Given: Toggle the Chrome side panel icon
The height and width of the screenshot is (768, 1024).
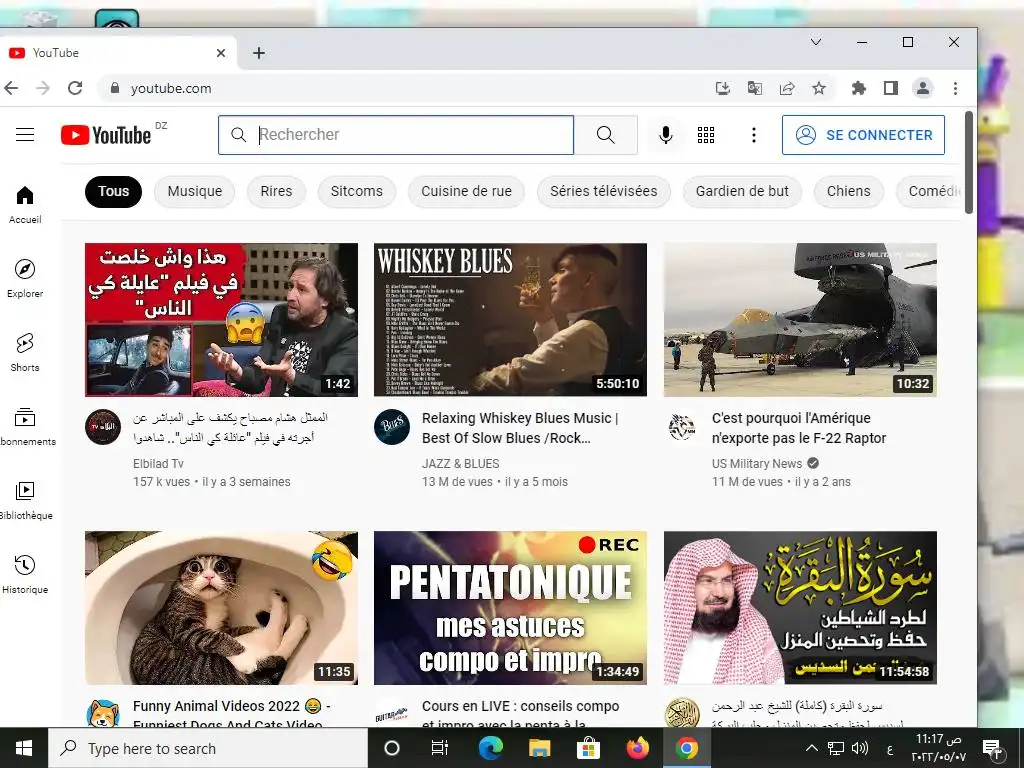Looking at the screenshot, I should click(x=891, y=88).
